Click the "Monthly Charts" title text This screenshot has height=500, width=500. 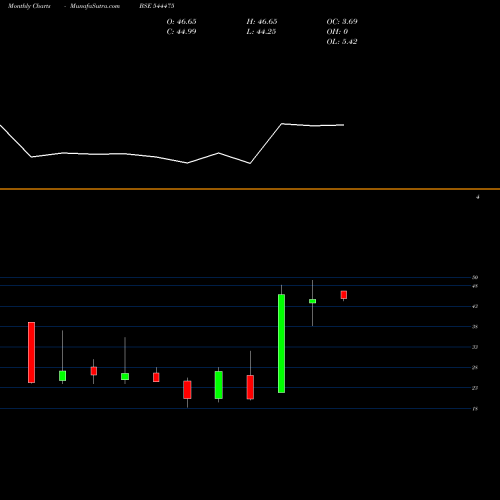pyautogui.click(x=29, y=6)
